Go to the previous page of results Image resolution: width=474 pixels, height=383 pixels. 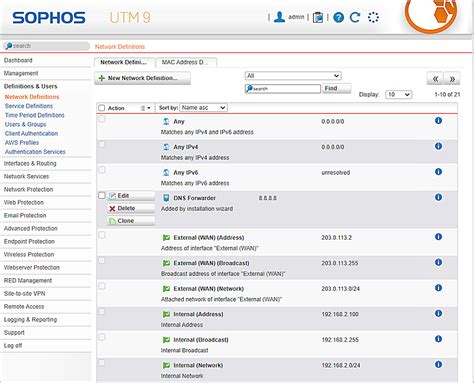(435, 79)
